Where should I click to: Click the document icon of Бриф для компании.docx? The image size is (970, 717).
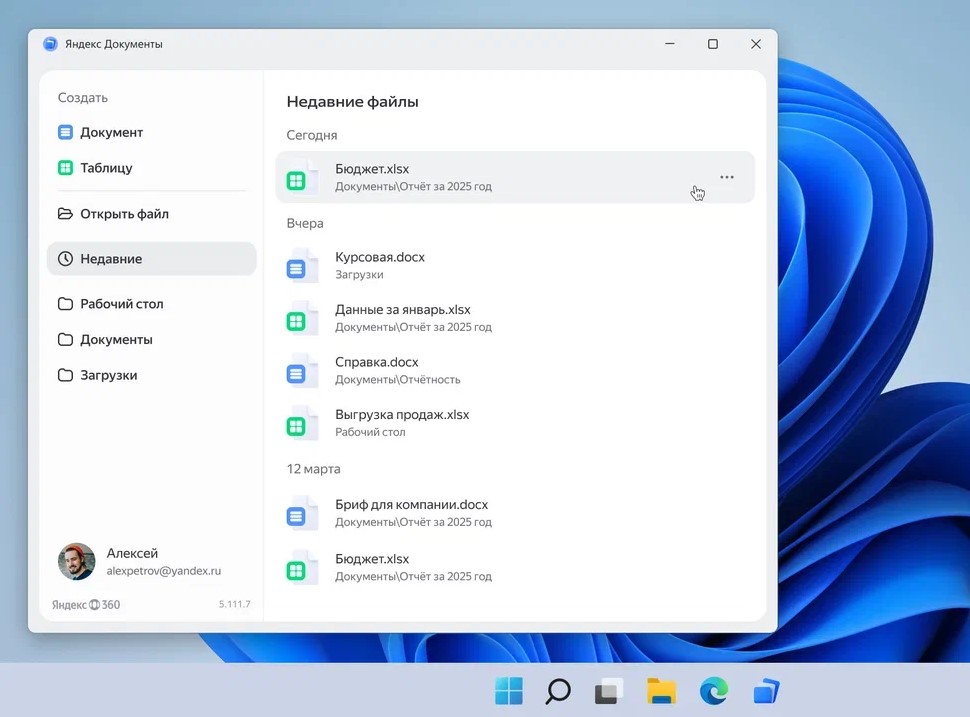301,513
